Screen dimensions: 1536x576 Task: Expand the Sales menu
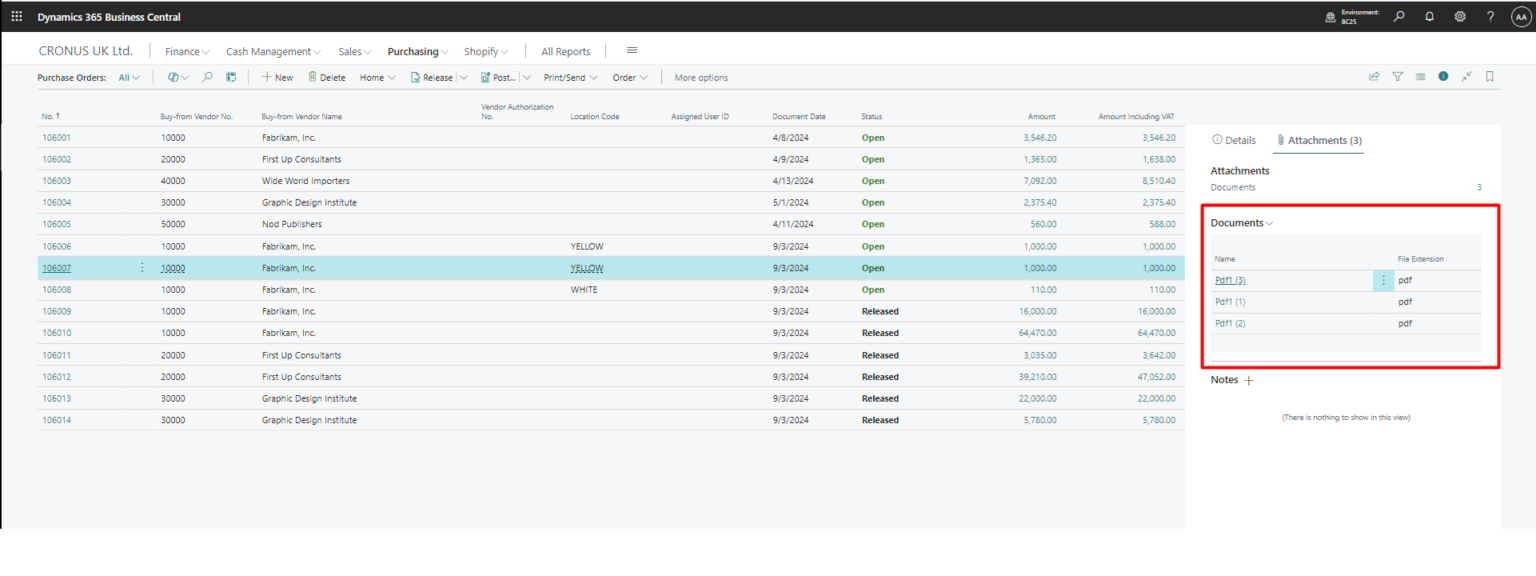(355, 51)
